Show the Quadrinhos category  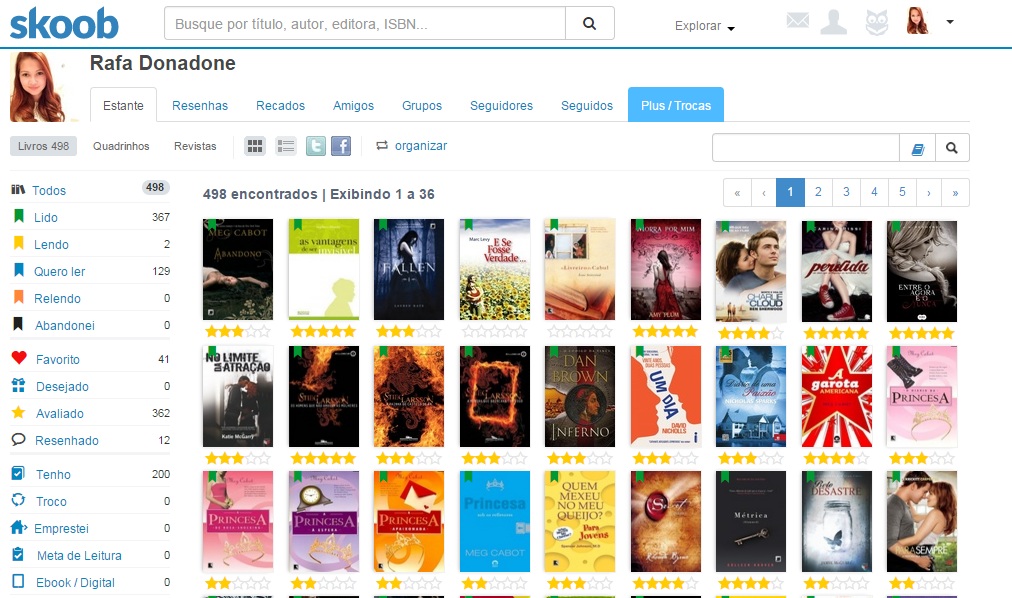[121, 146]
